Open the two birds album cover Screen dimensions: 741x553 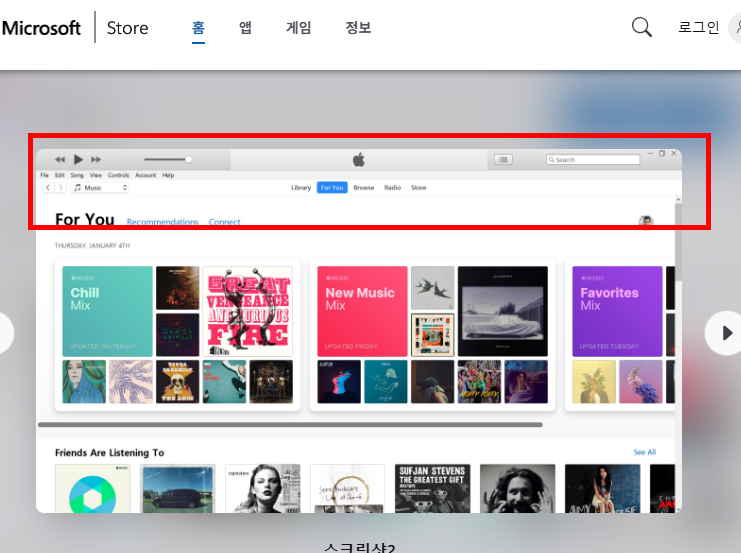(432, 287)
